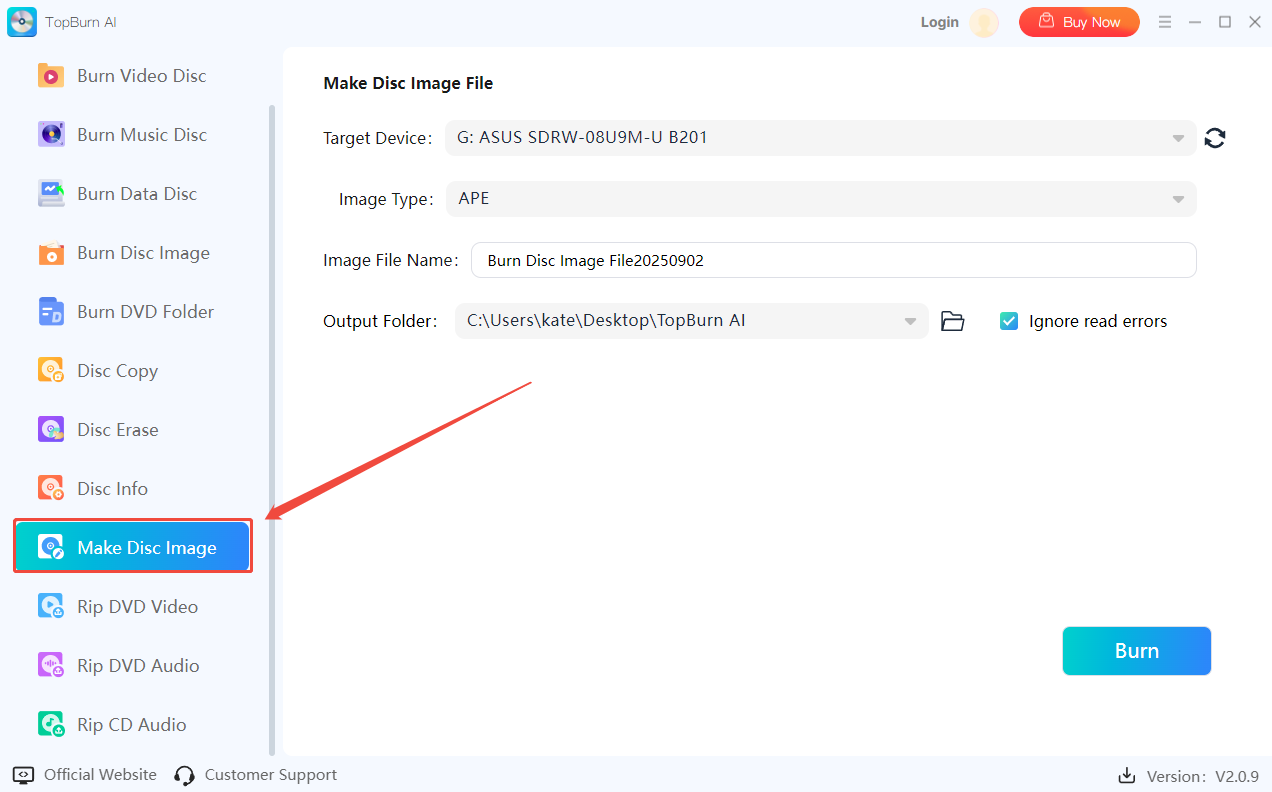Screen dimensions: 1272x792
Task: Open Burn Data Disc via its icon
Action: [x=50, y=194]
